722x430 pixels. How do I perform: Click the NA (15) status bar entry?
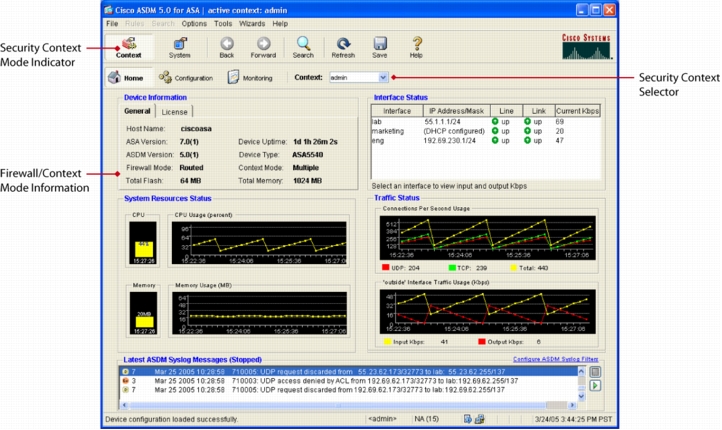point(427,419)
